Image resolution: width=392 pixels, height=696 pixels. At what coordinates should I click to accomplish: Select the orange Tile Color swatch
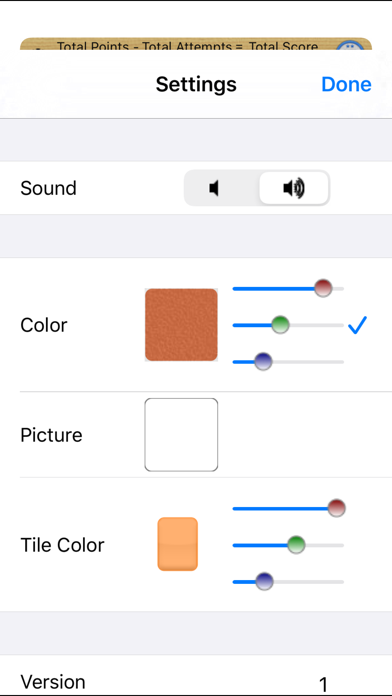coord(178,544)
